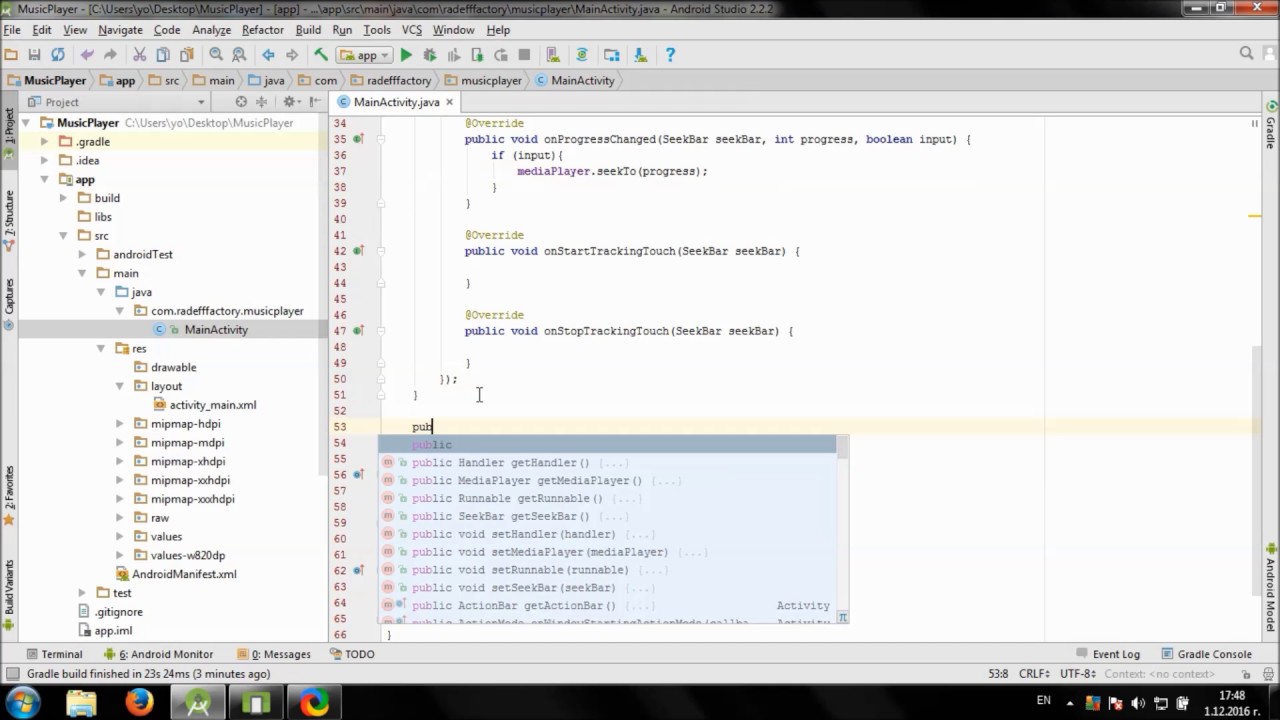Choose 'public void setSeekBar(seekBar)' completion suggestion
Screen dimensions: 1280x720
click(x=605, y=588)
